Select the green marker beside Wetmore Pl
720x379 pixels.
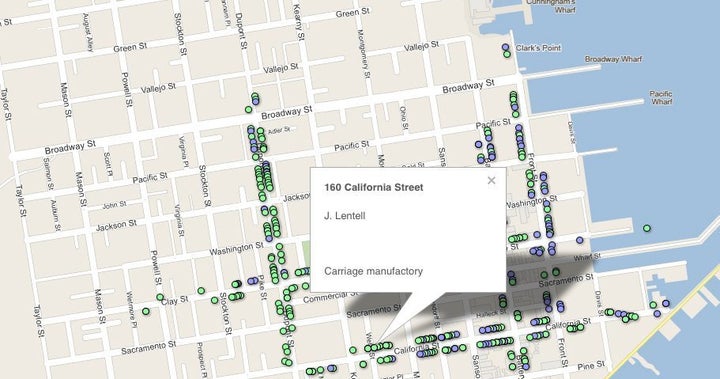point(146,311)
